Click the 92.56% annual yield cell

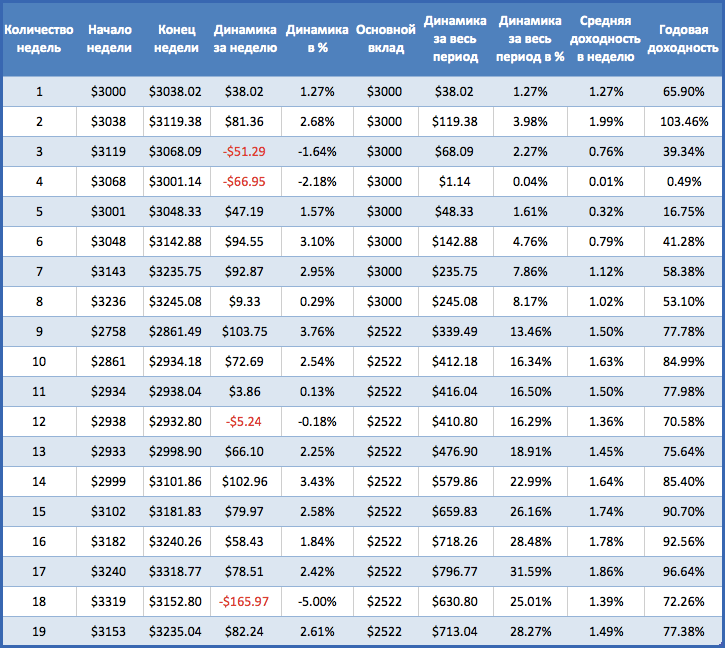[x=683, y=542]
